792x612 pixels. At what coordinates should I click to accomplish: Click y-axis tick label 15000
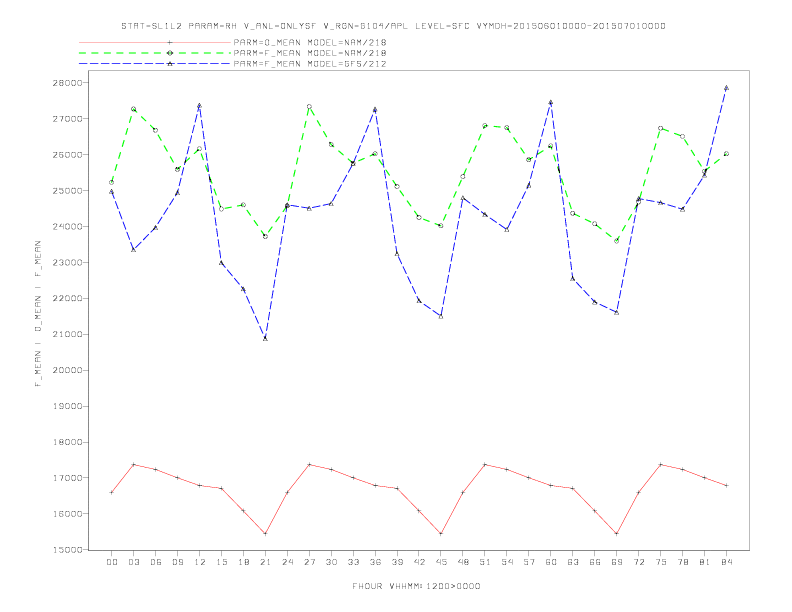[x=68, y=550]
